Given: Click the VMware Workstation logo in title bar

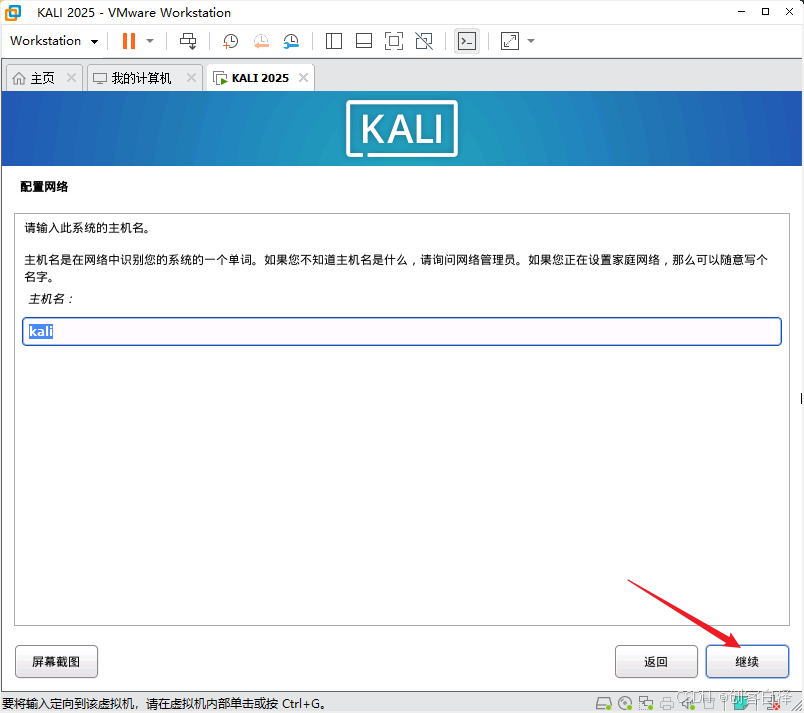Looking at the screenshot, I should coord(13,12).
